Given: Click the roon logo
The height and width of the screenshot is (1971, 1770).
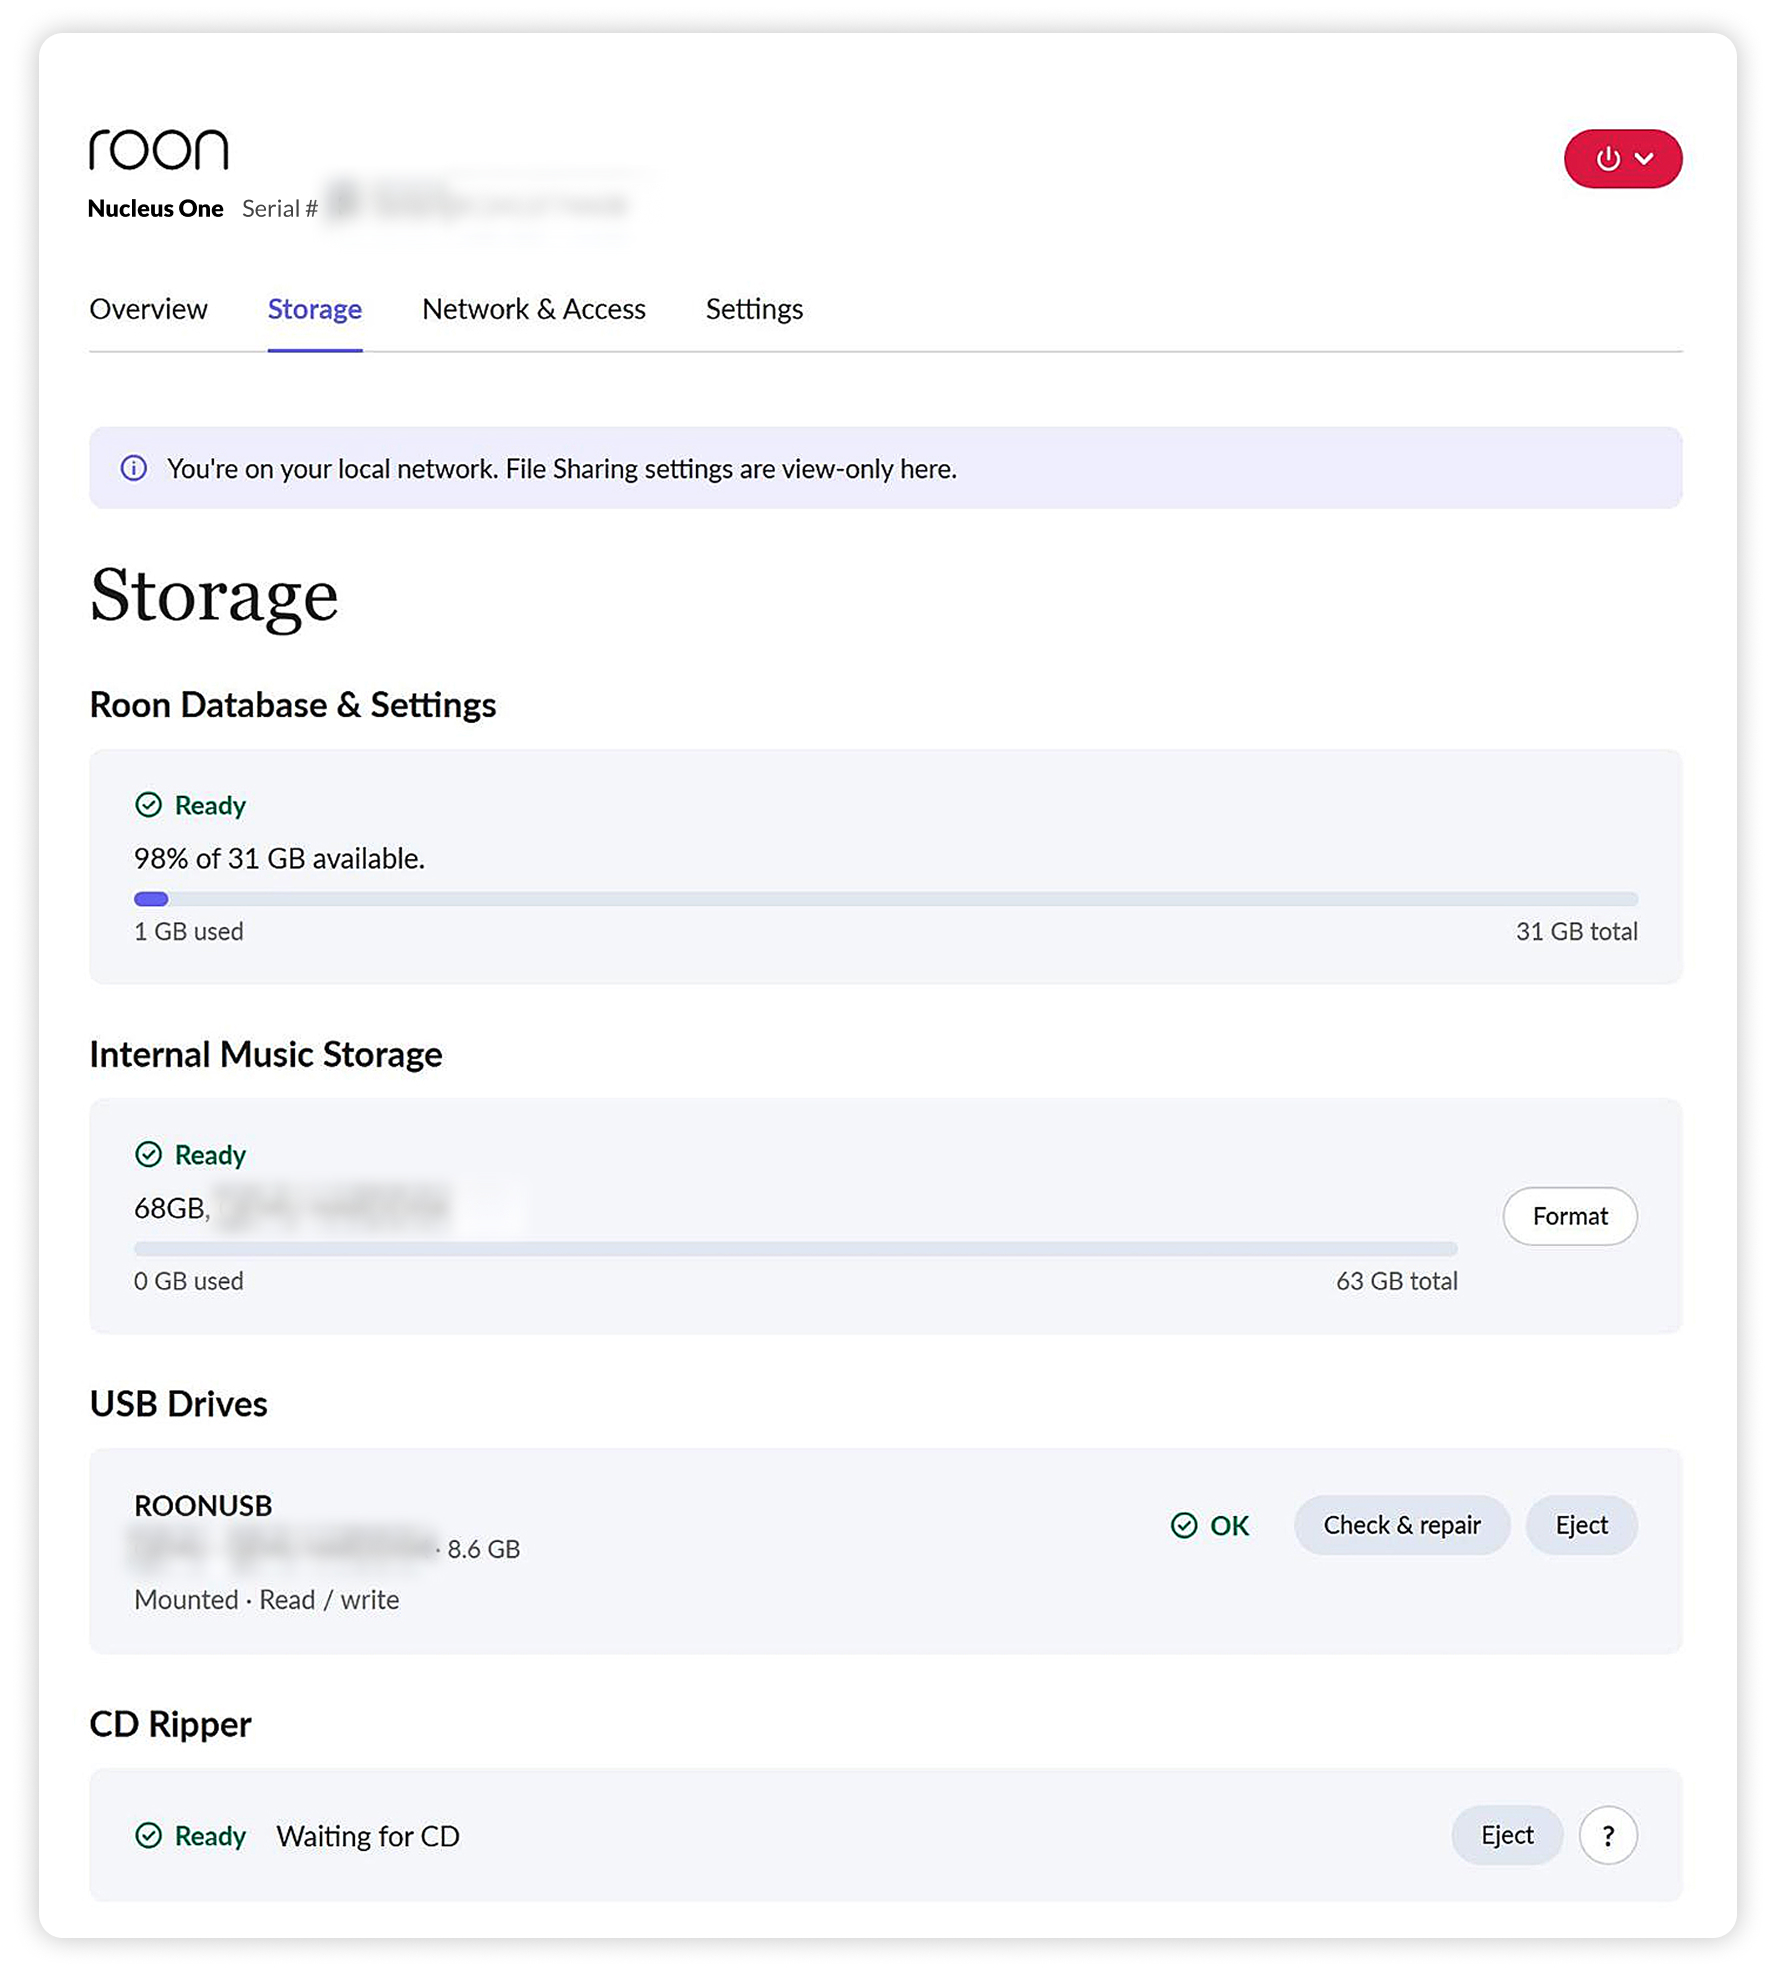Looking at the screenshot, I should coord(158,149).
